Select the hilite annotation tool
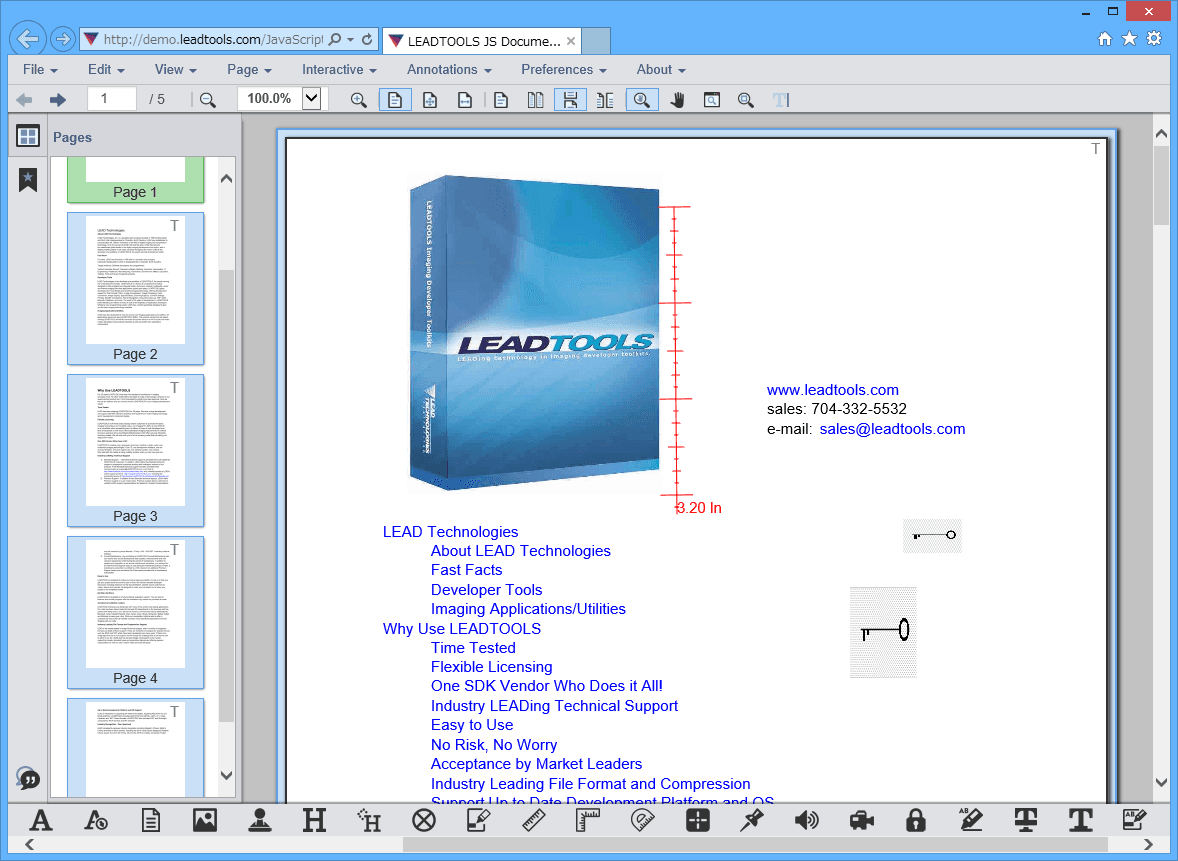This screenshot has width=1178, height=861. (x=314, y=820)
